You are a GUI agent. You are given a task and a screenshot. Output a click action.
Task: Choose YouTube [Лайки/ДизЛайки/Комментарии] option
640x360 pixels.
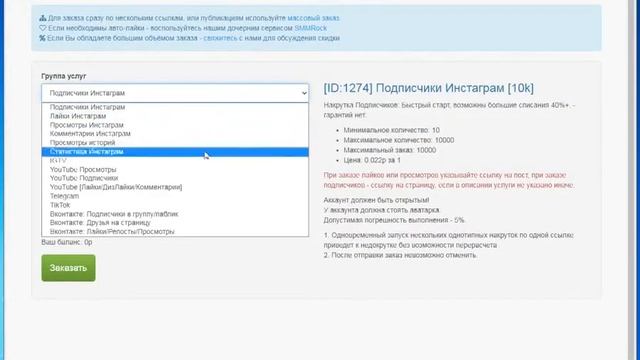175,187
